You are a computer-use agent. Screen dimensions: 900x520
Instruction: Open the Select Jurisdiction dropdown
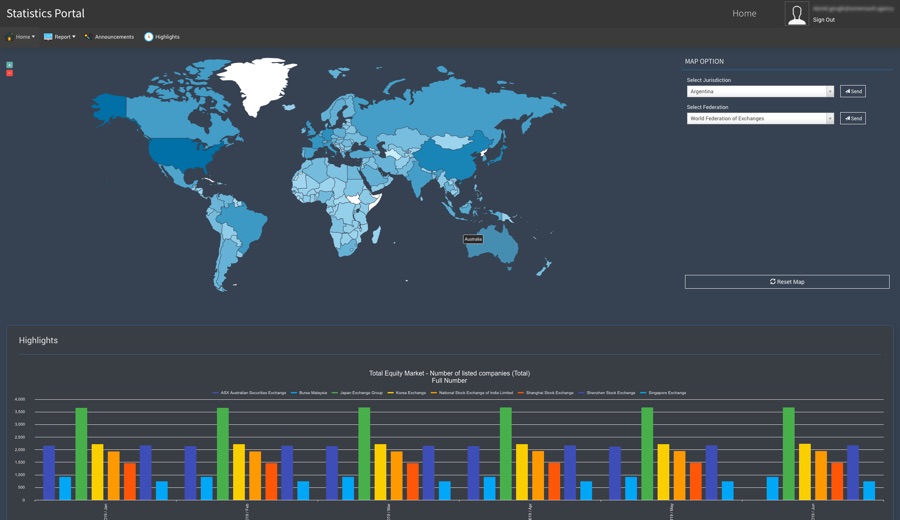(x=760, y=91)
